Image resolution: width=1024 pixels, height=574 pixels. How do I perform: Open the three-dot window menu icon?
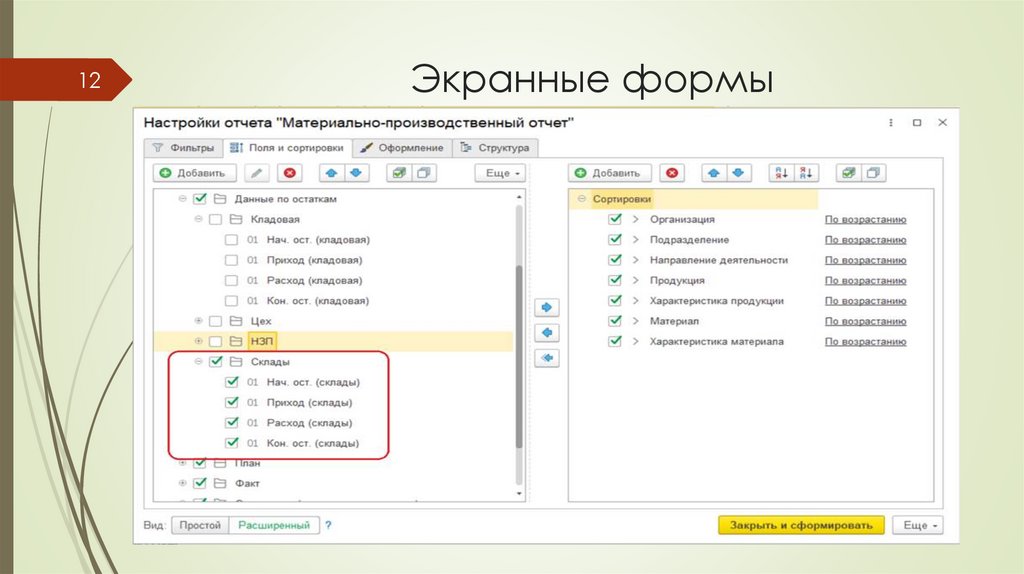click(x=891, y=123)
